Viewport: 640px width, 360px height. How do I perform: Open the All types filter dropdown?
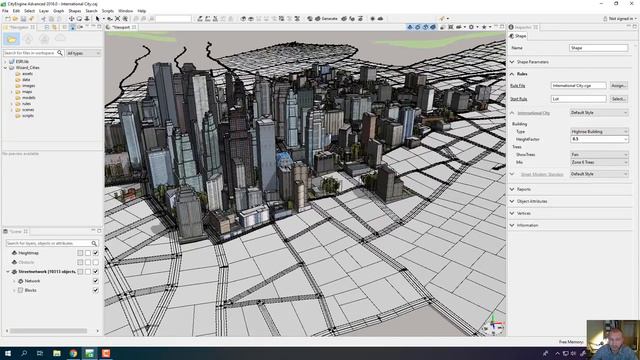pyautogui.click(x=83, y=53)
